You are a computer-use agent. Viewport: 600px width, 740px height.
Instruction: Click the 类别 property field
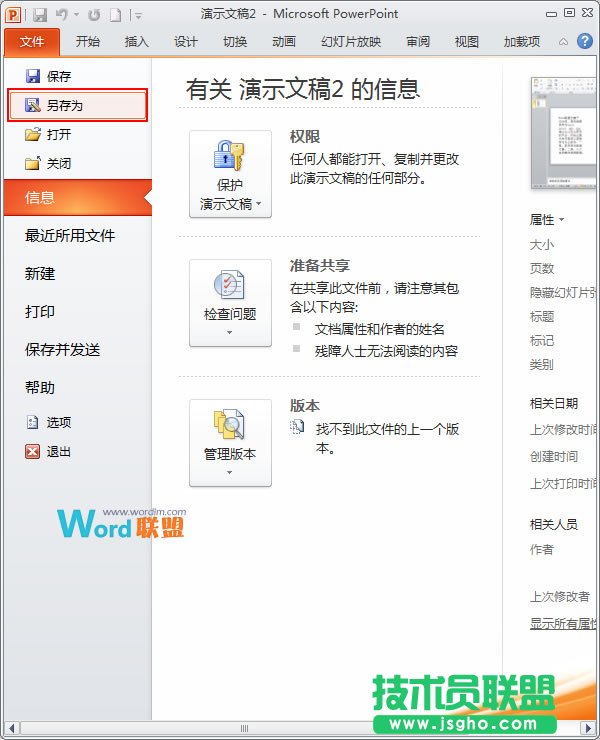tap(541, 364)
